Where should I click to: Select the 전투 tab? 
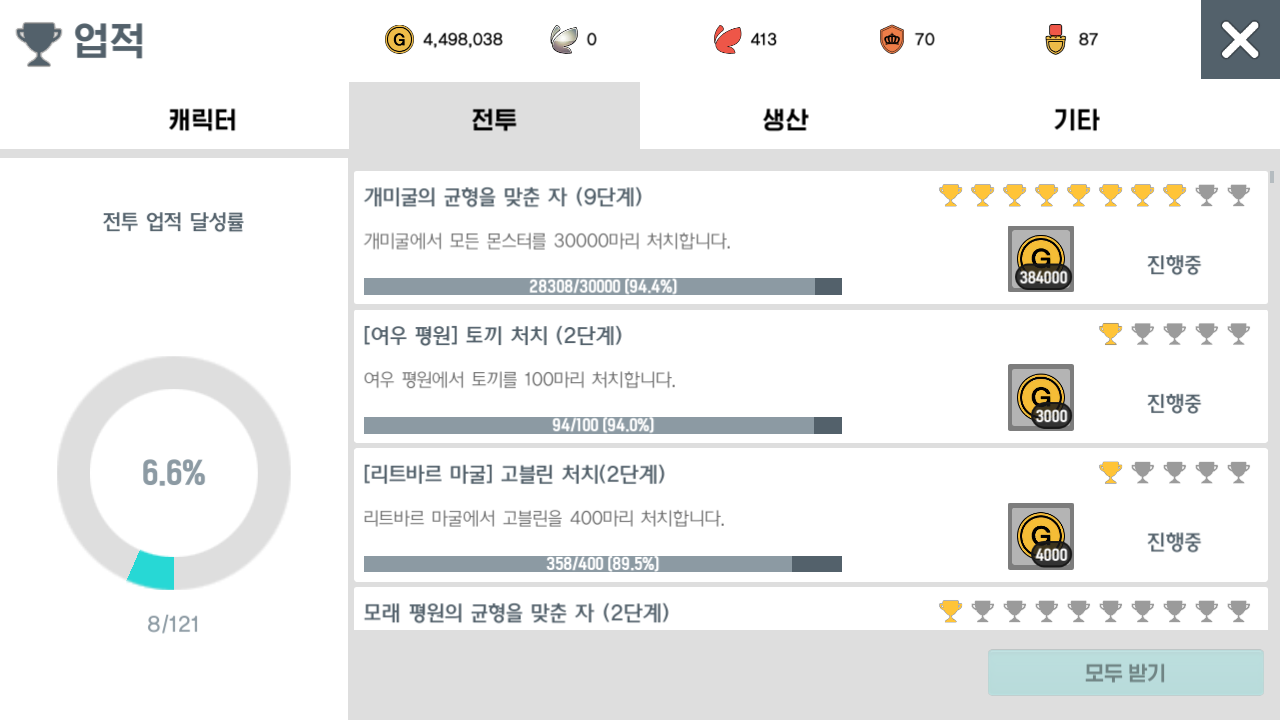click(x=494, y=120)
